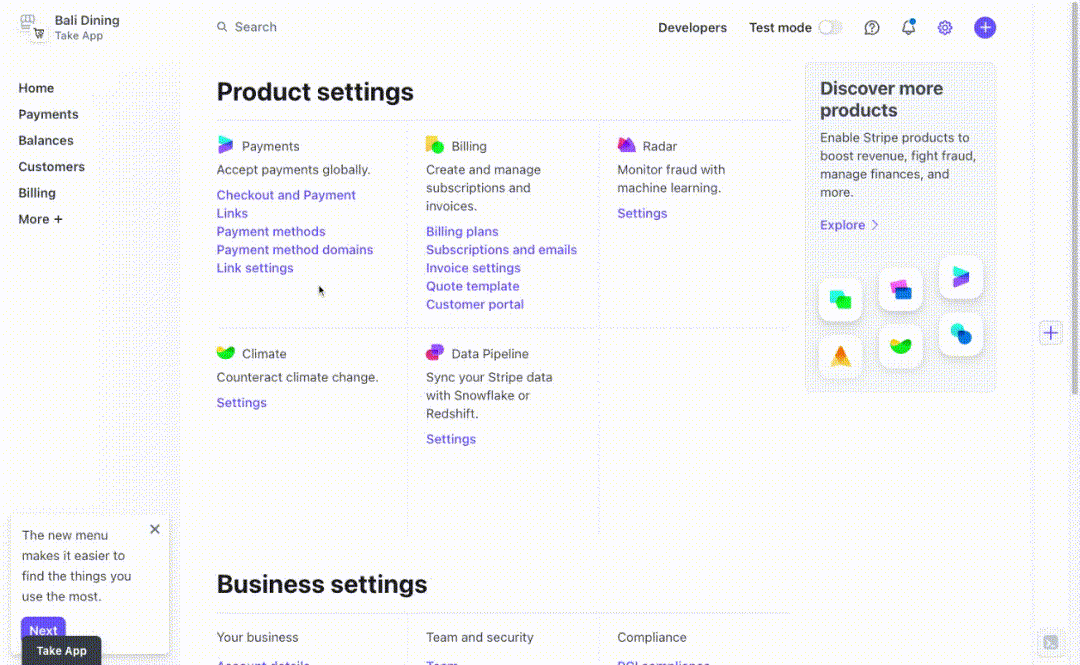
Task: Click the Billing product icon
Action: pos(435,145)
